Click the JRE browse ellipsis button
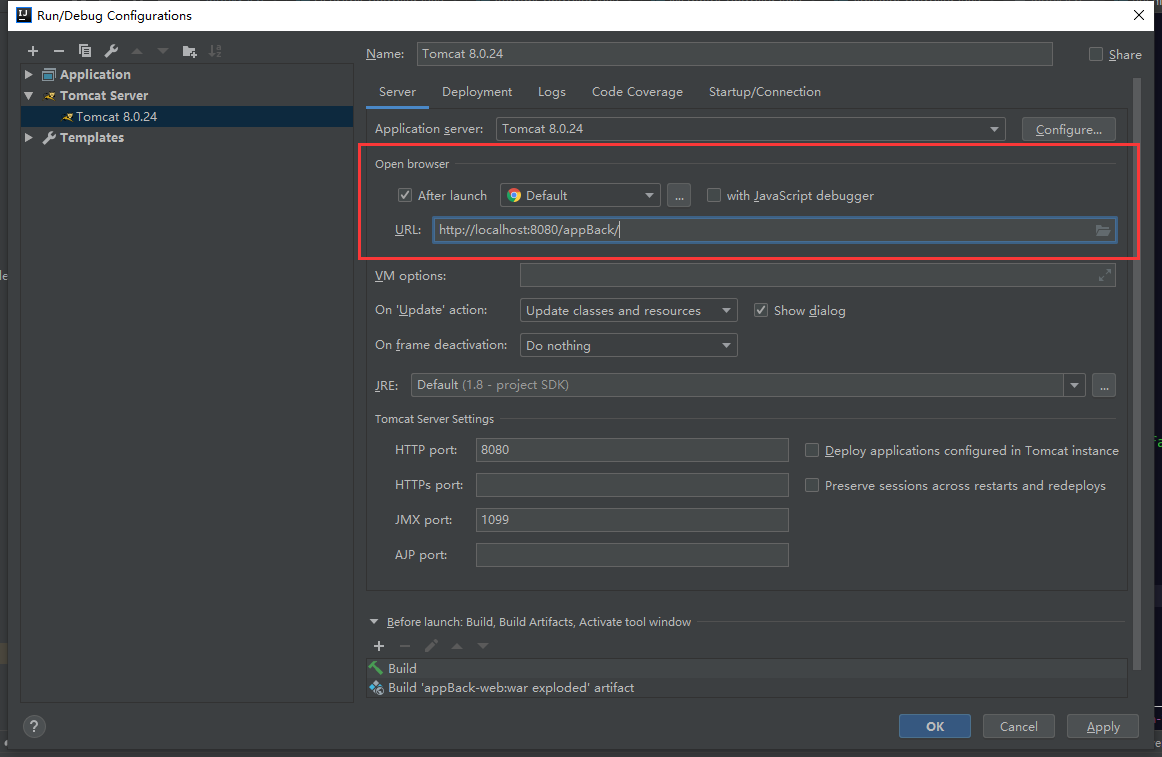This screenshot has width=1162, height=757. click(x=1104, y=385)
